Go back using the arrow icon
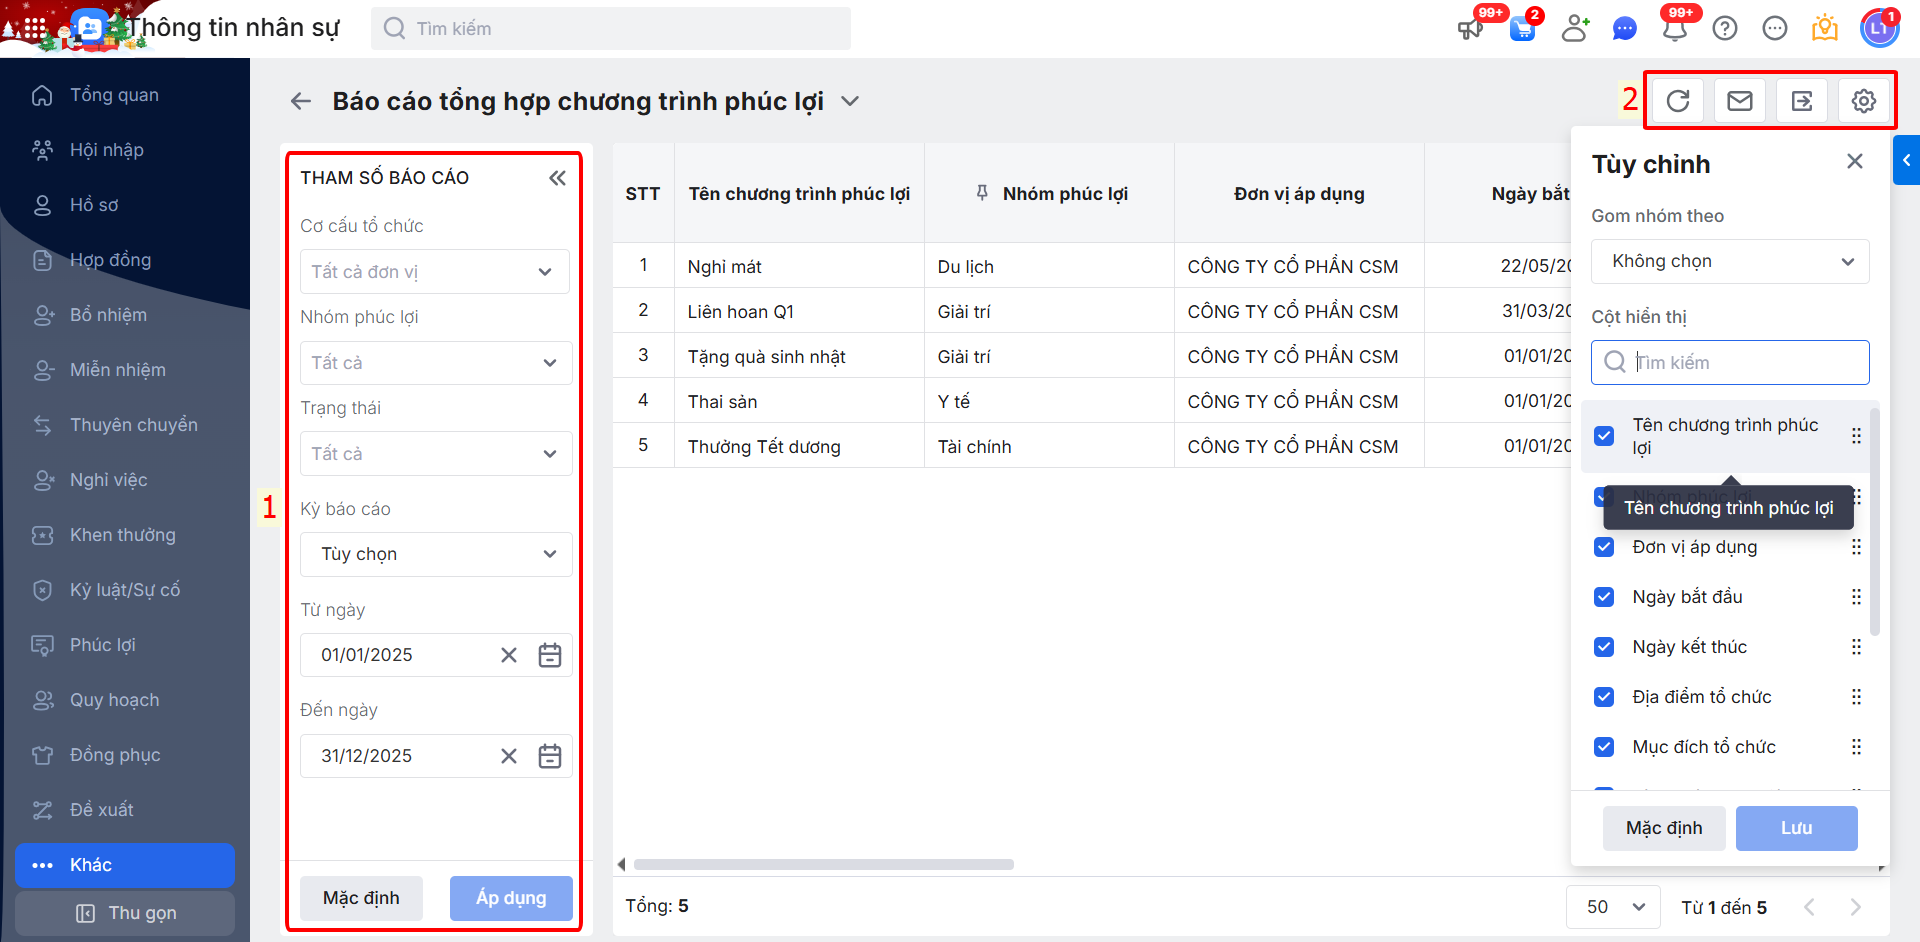1920x942 pixels. click(301, 101)
